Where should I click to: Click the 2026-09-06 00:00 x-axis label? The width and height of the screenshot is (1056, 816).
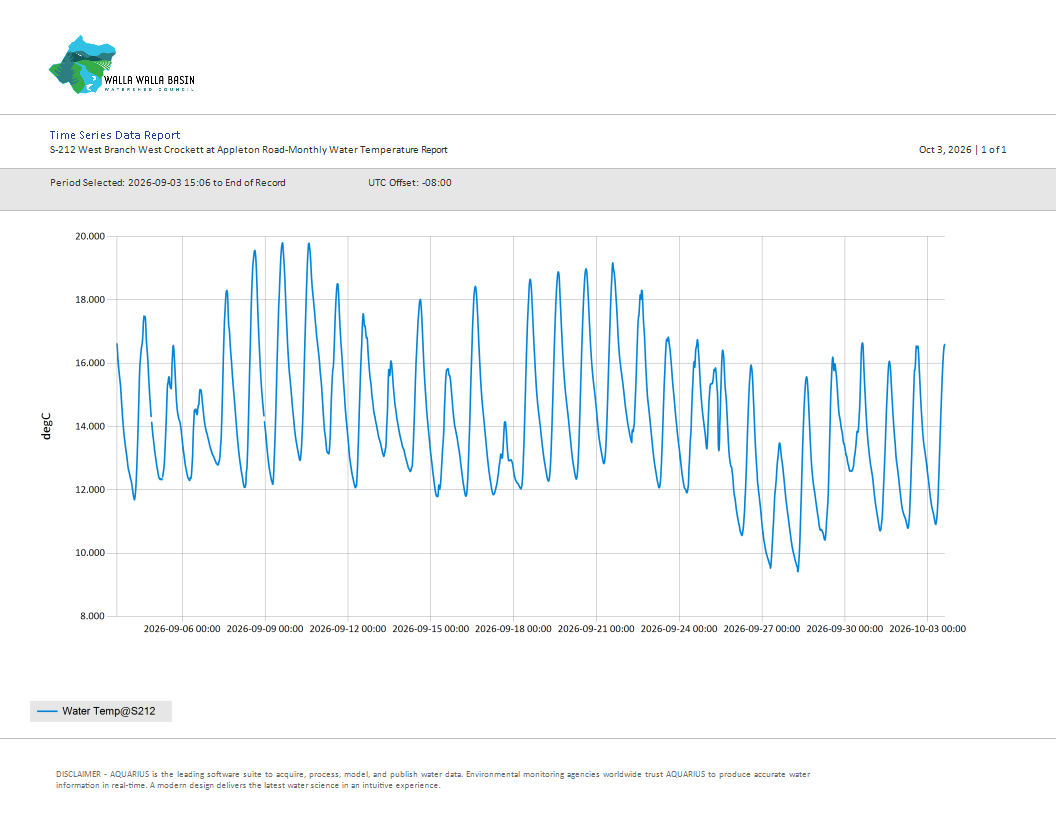[x=182, y=629]
